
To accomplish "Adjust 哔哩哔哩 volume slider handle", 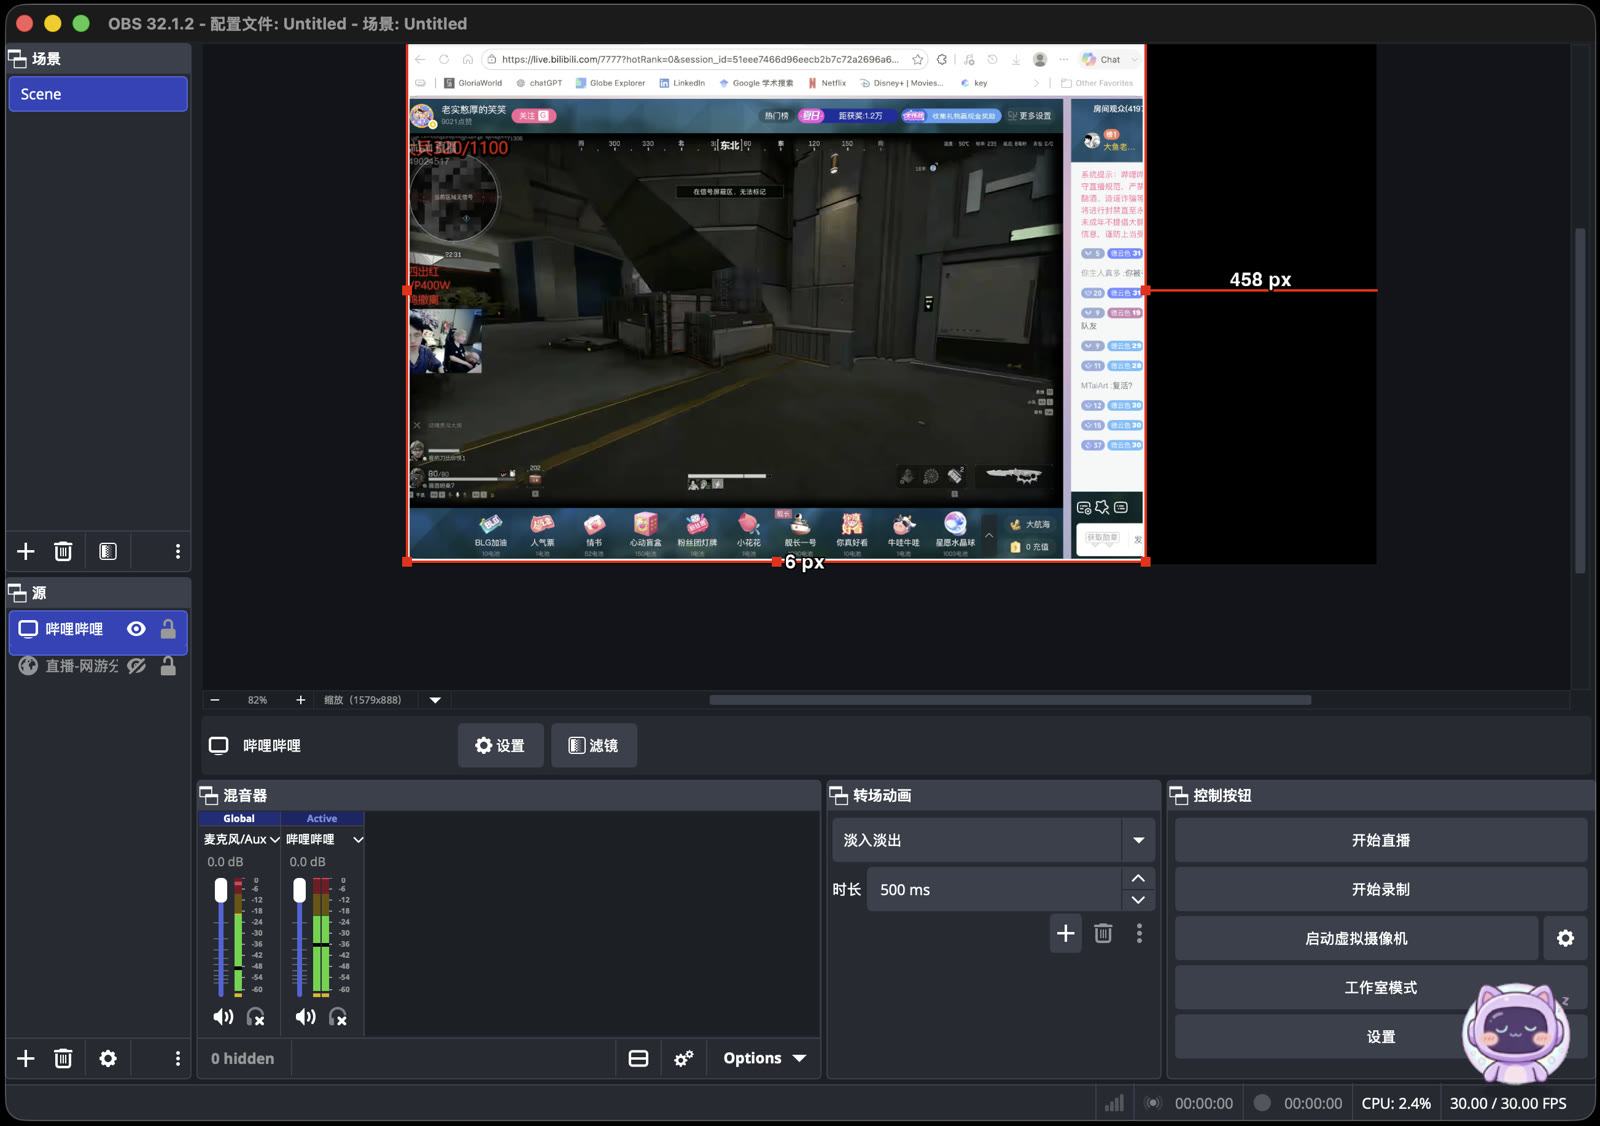I will click(x=299, y=890).
